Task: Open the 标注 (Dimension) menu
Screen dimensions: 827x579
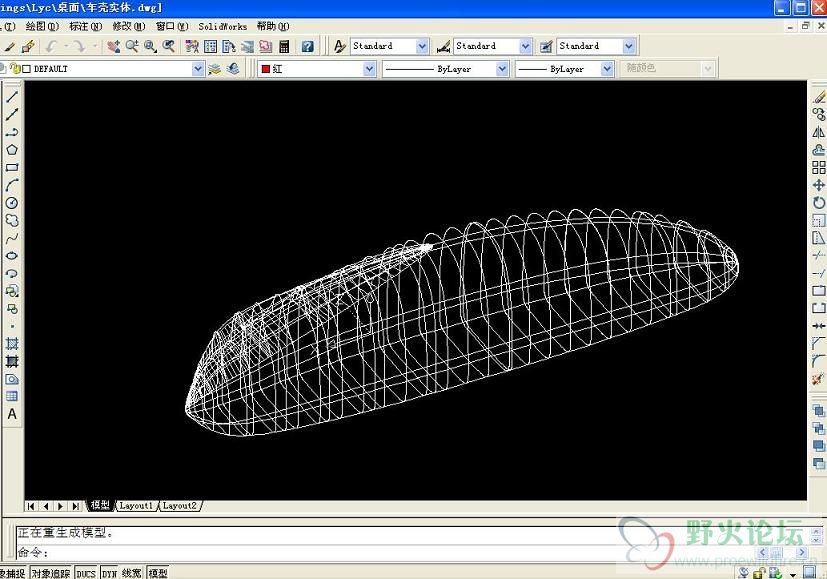Action: (x=85, y=26)
